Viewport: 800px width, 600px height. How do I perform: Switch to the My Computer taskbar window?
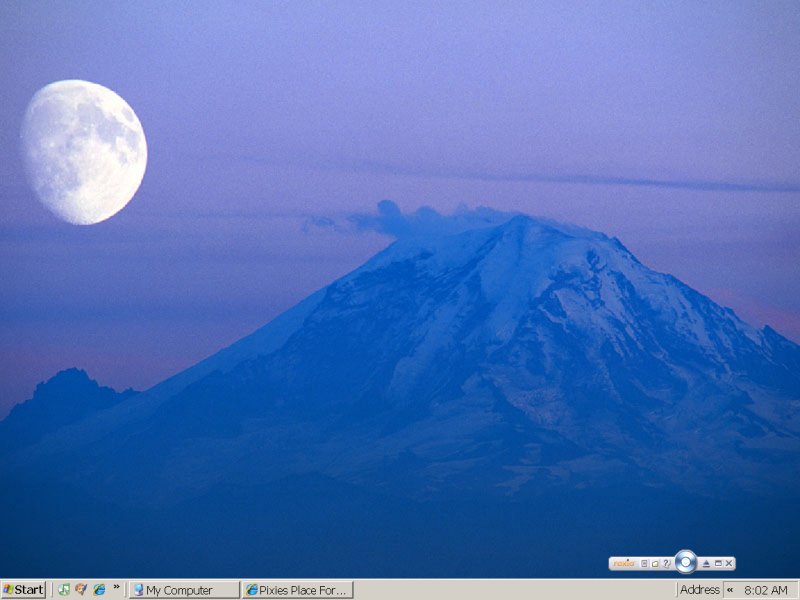click(x=184, y=590)
